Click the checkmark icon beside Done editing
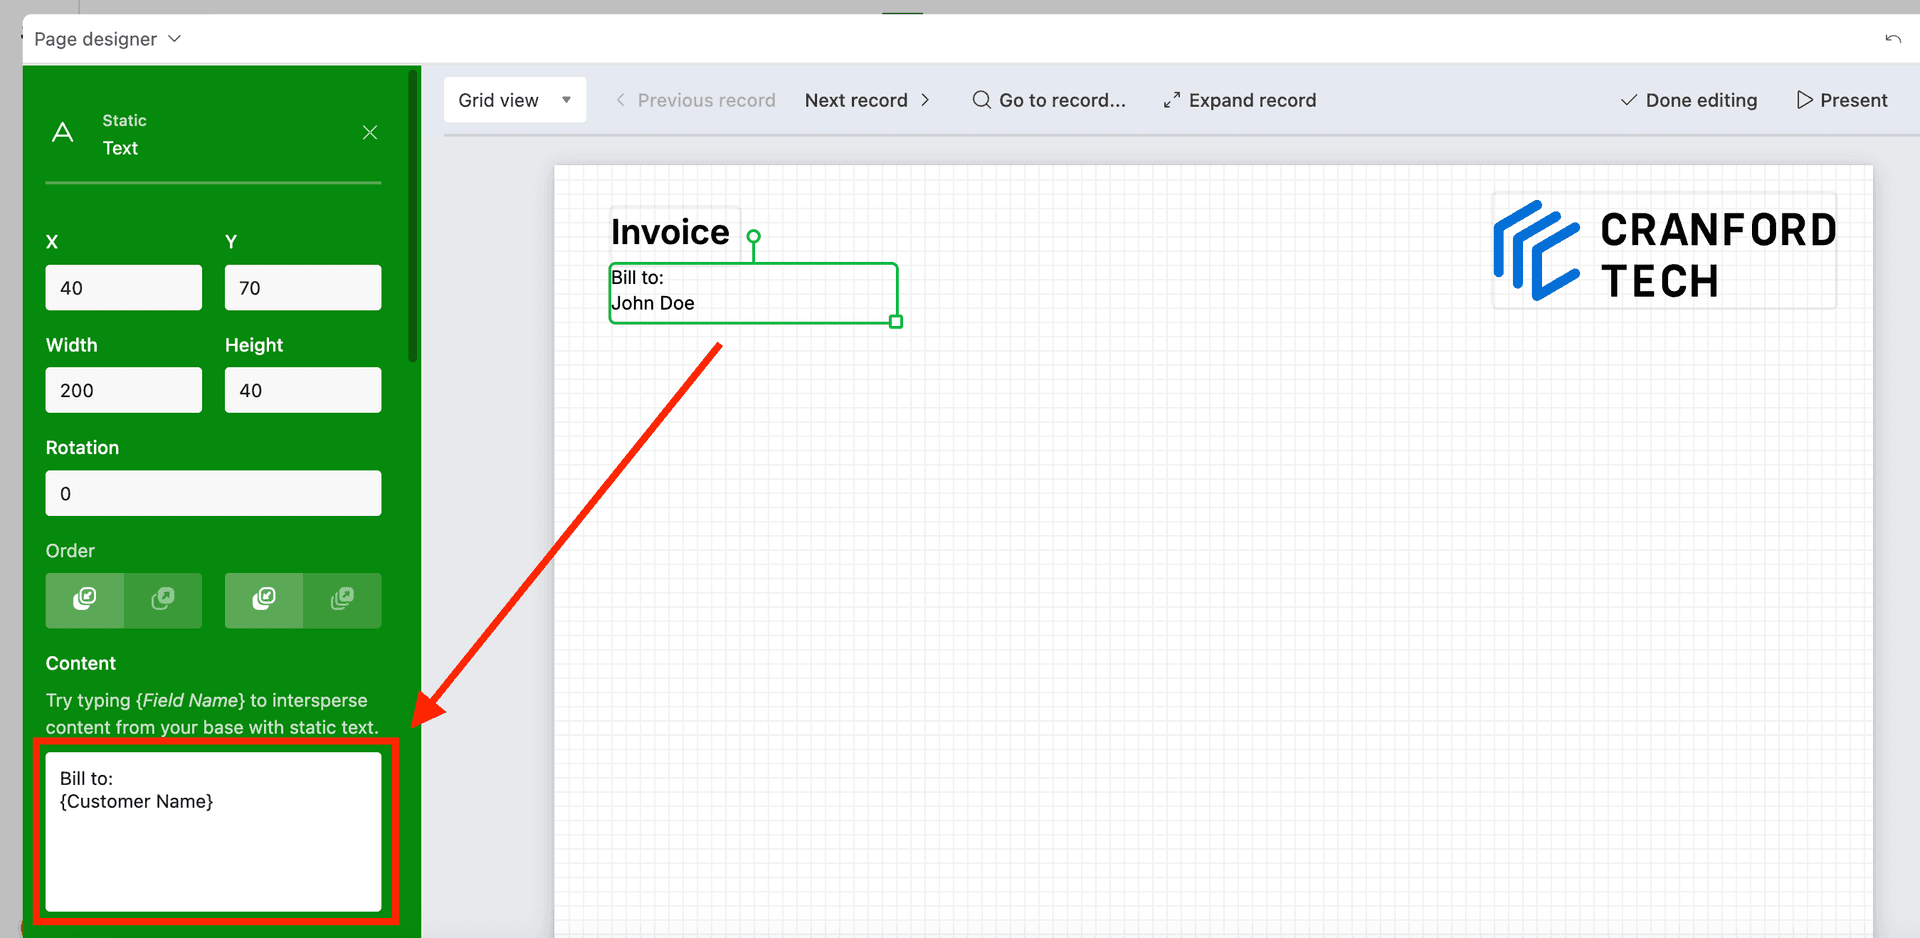Screen dimensions: 1920x938 coord(1628,100)
